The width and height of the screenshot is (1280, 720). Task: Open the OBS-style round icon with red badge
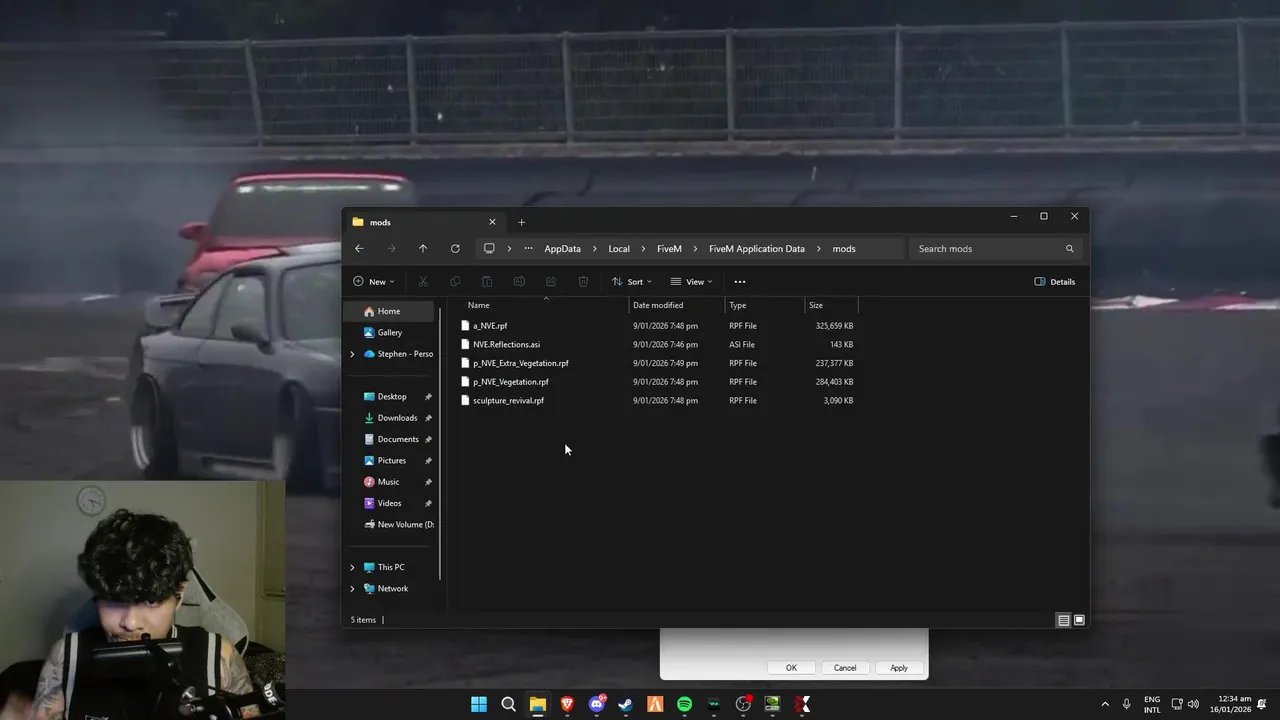pos(743,704)
